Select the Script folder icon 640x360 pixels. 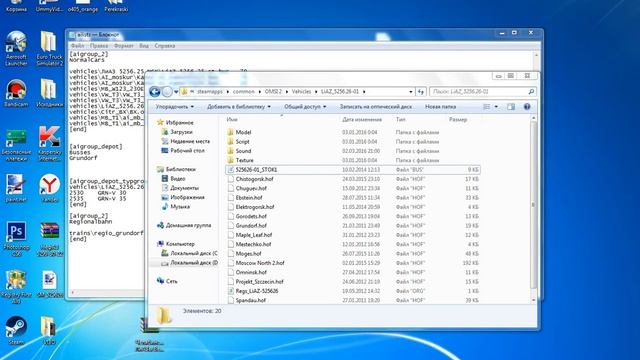click(x=231, y=141)
